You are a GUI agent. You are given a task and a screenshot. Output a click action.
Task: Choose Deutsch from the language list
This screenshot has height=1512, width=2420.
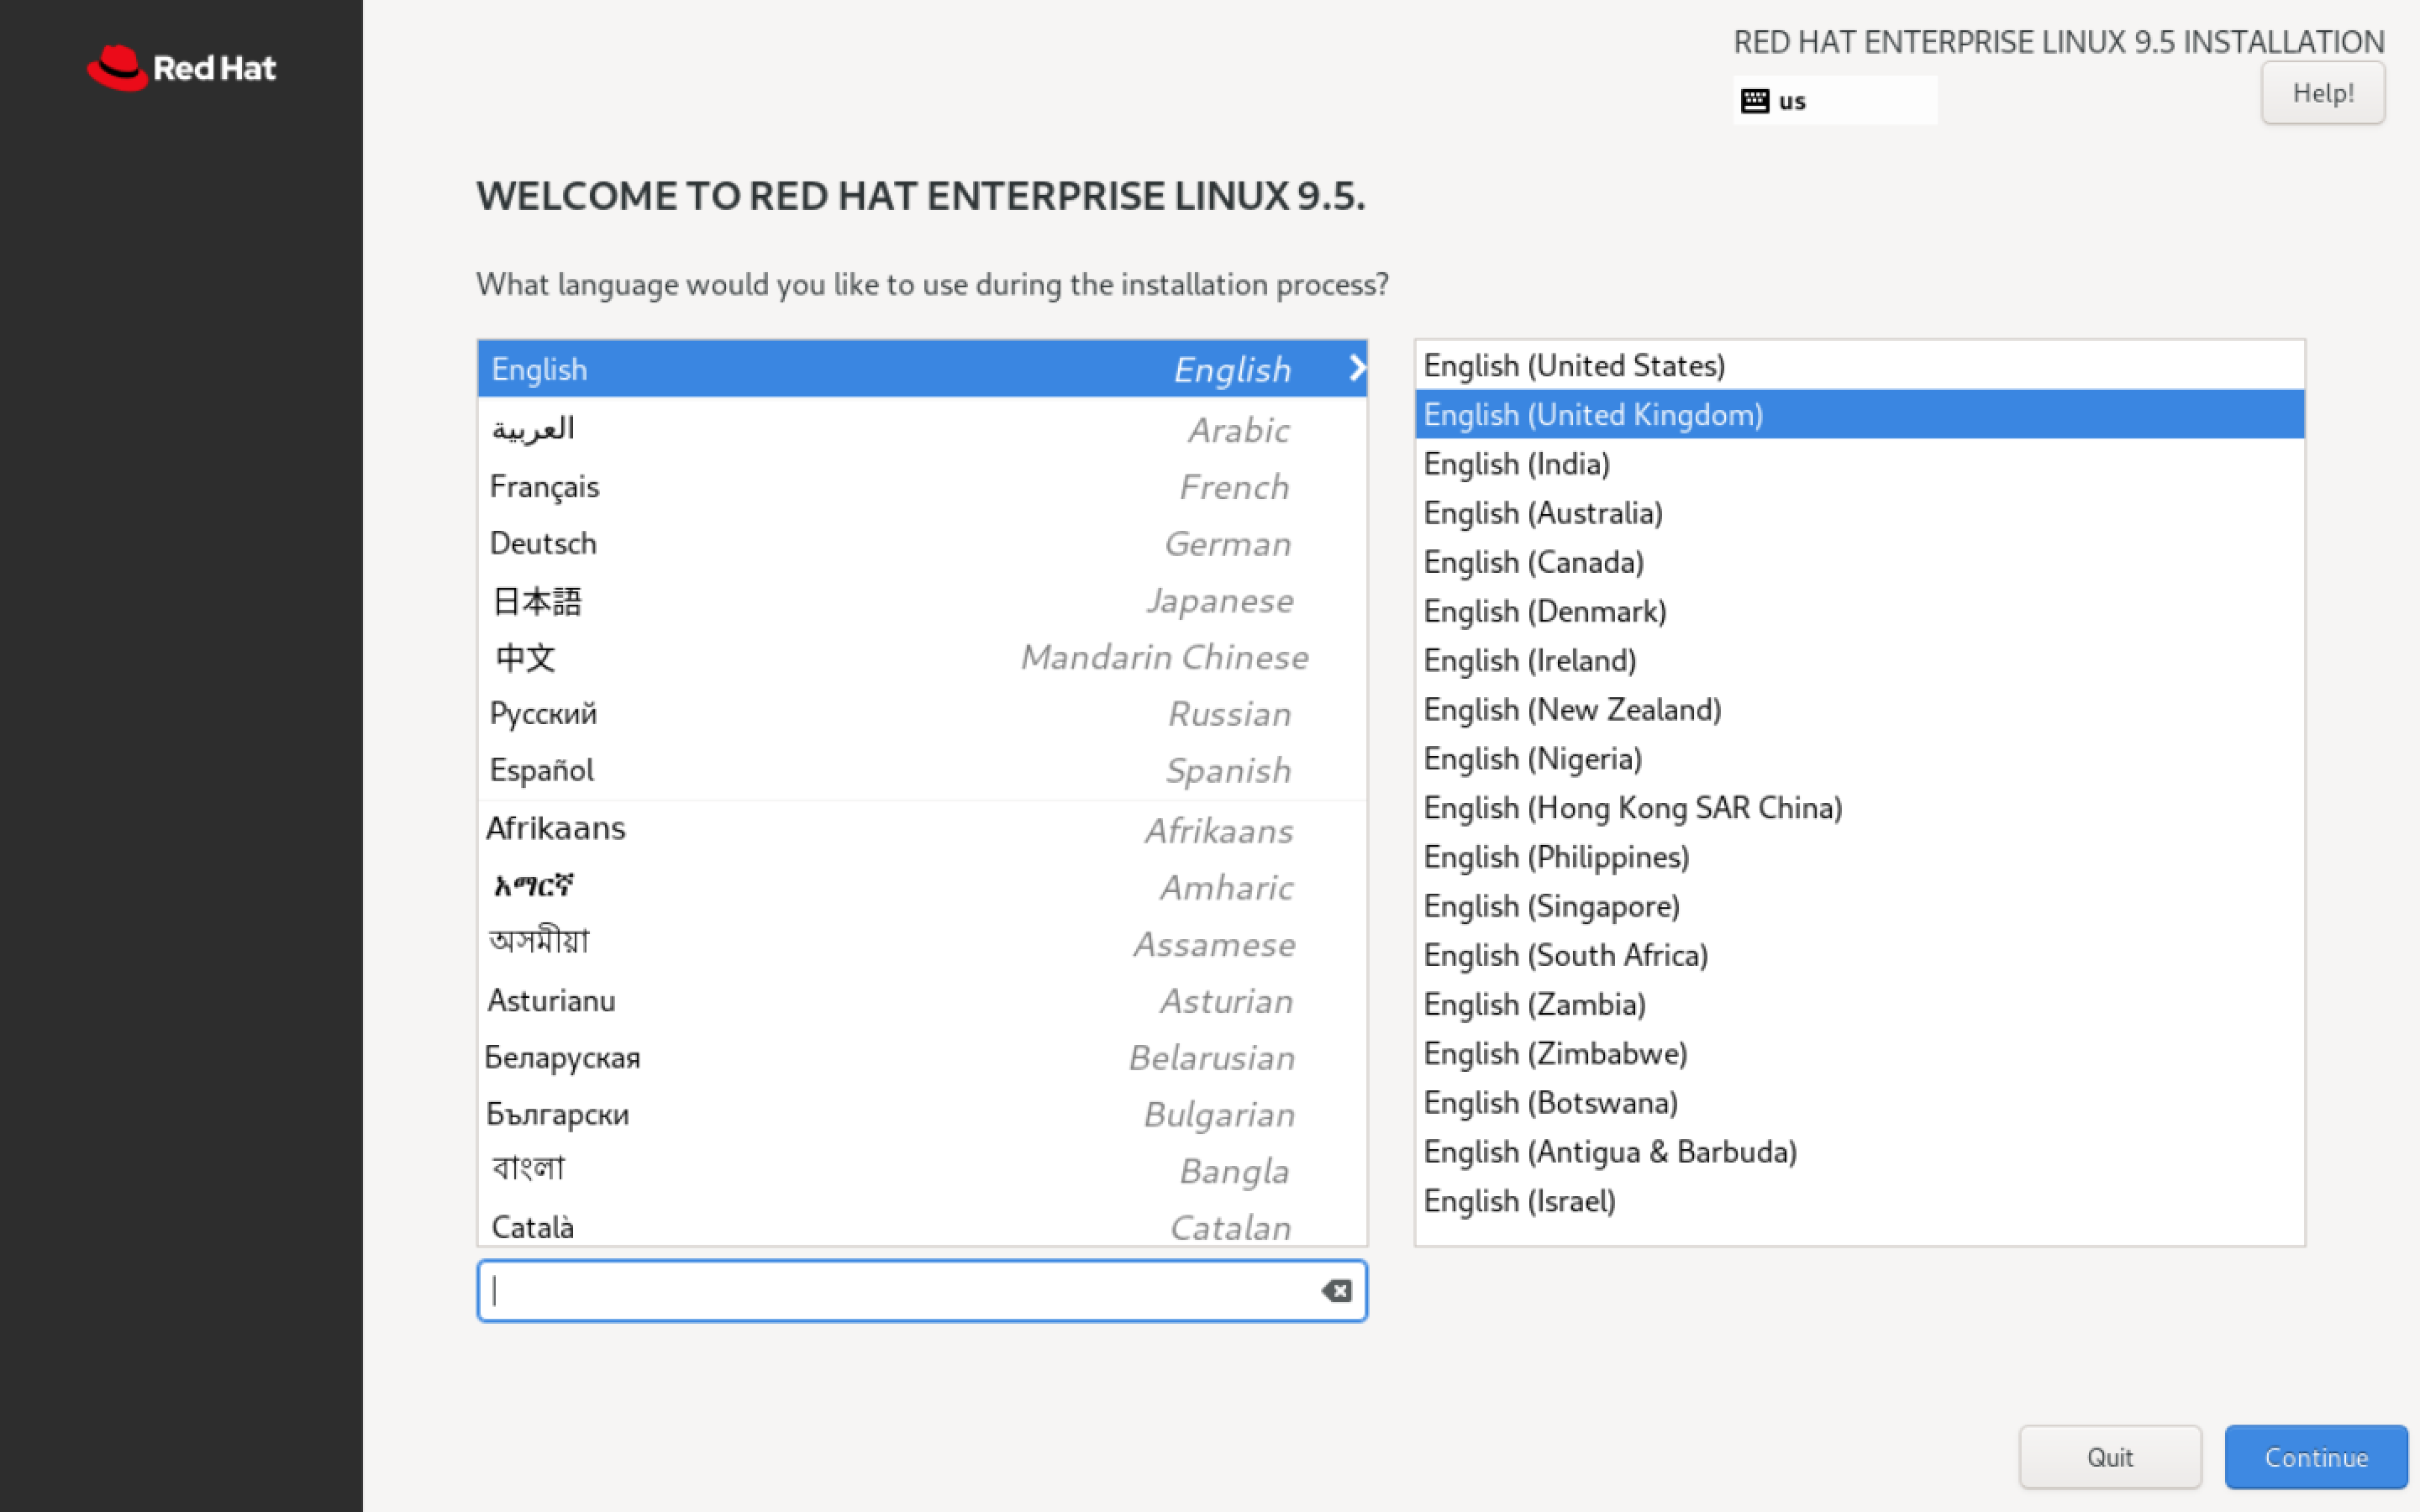(921, 544)
